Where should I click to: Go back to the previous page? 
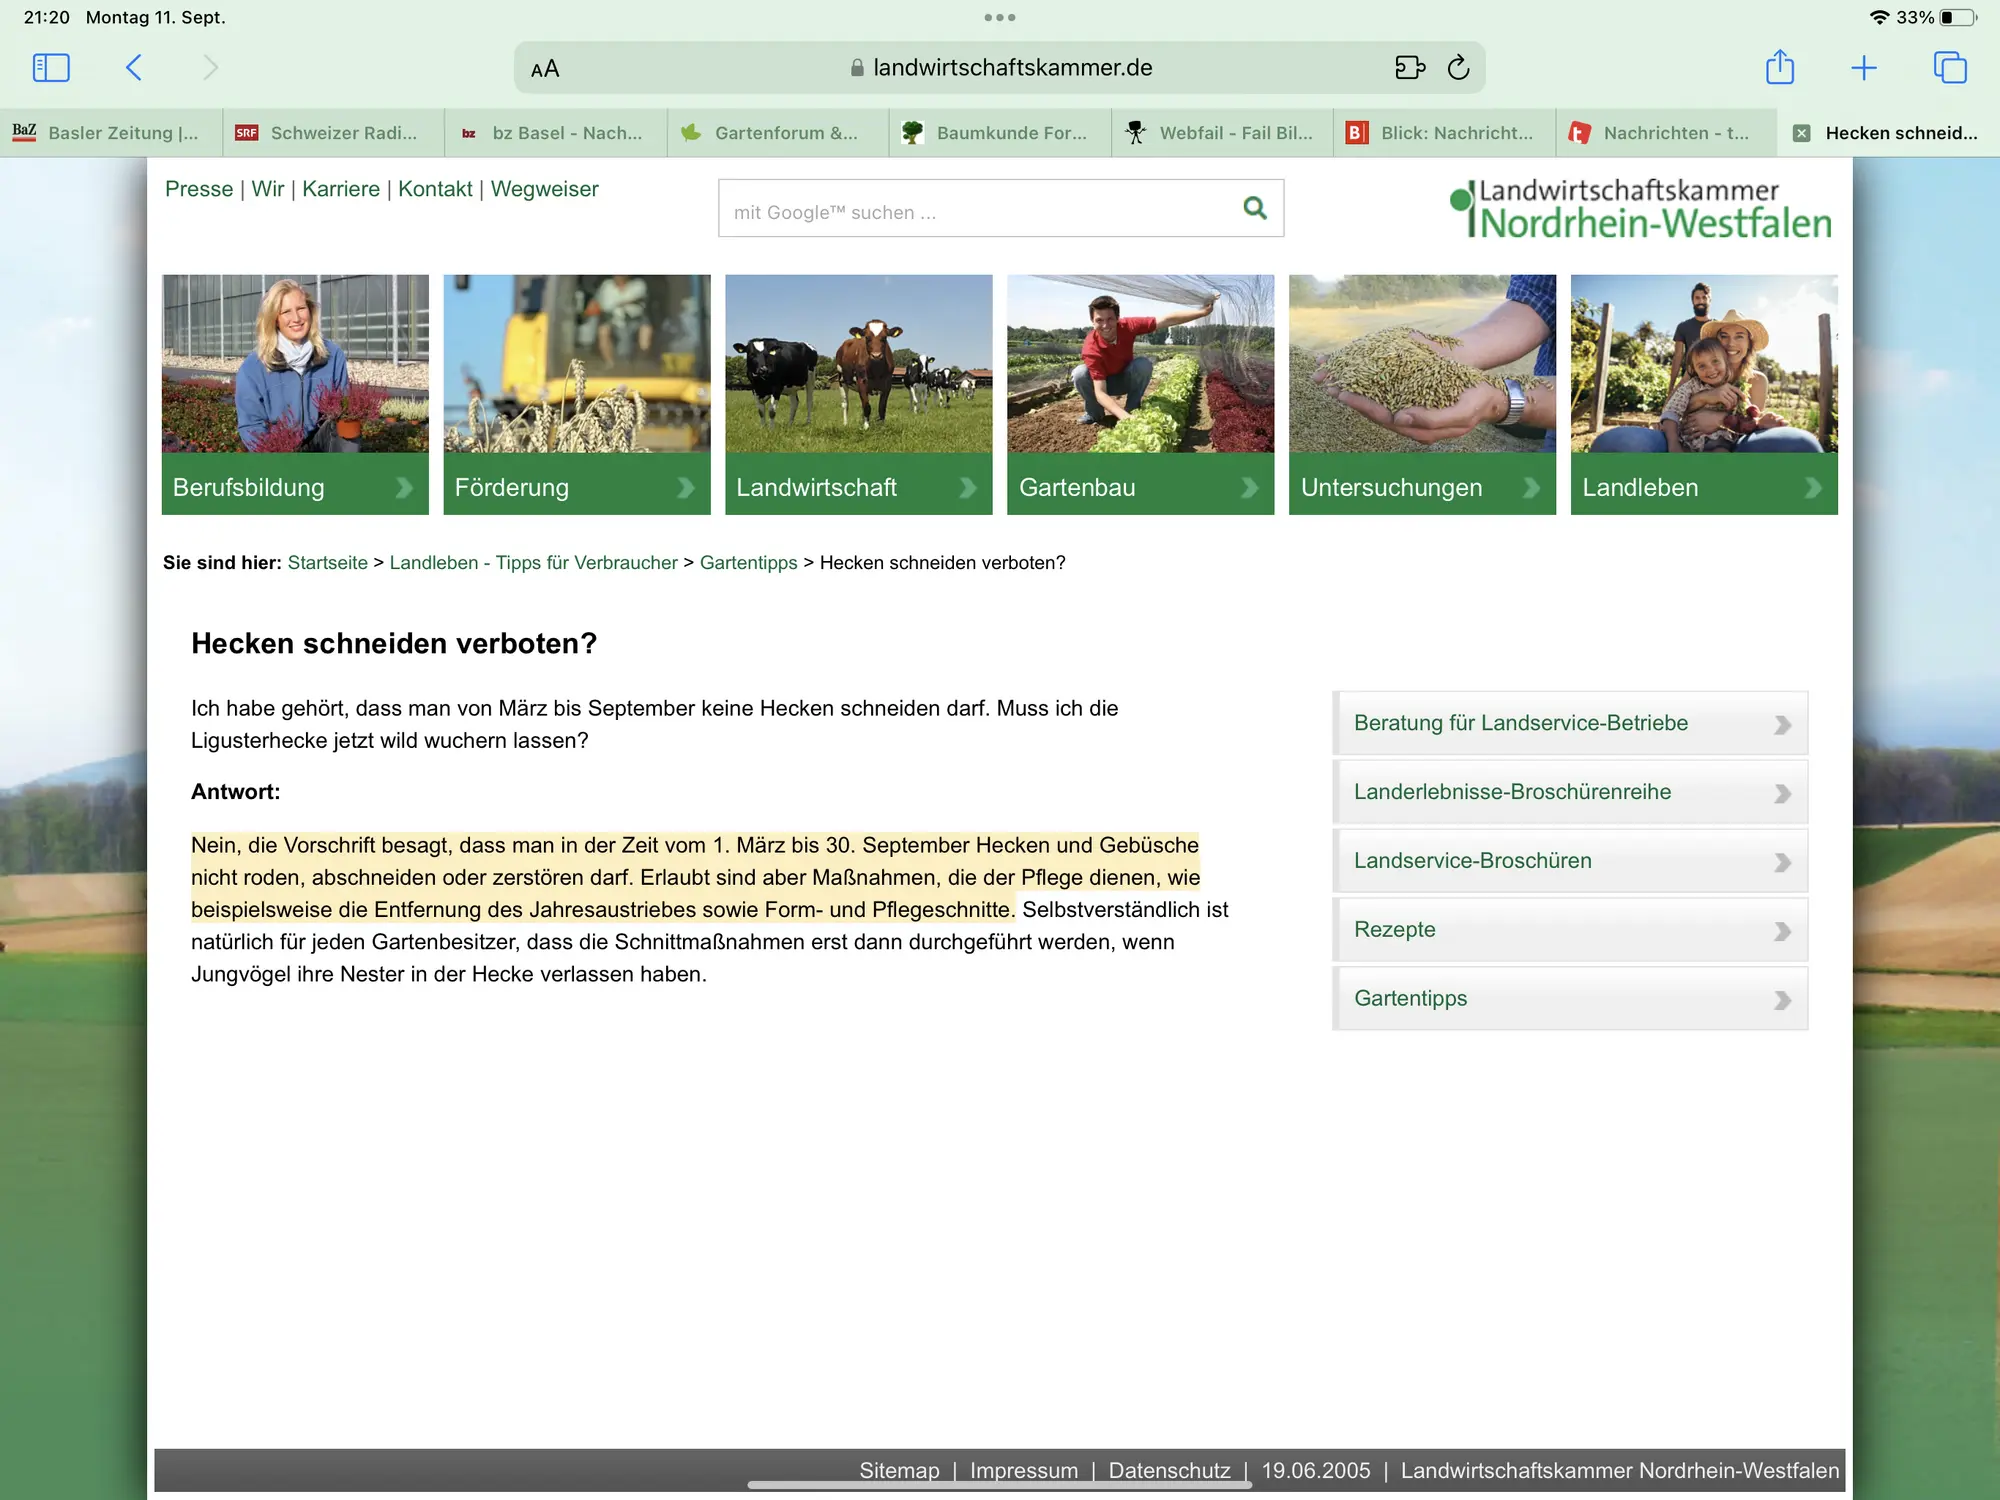134,68
